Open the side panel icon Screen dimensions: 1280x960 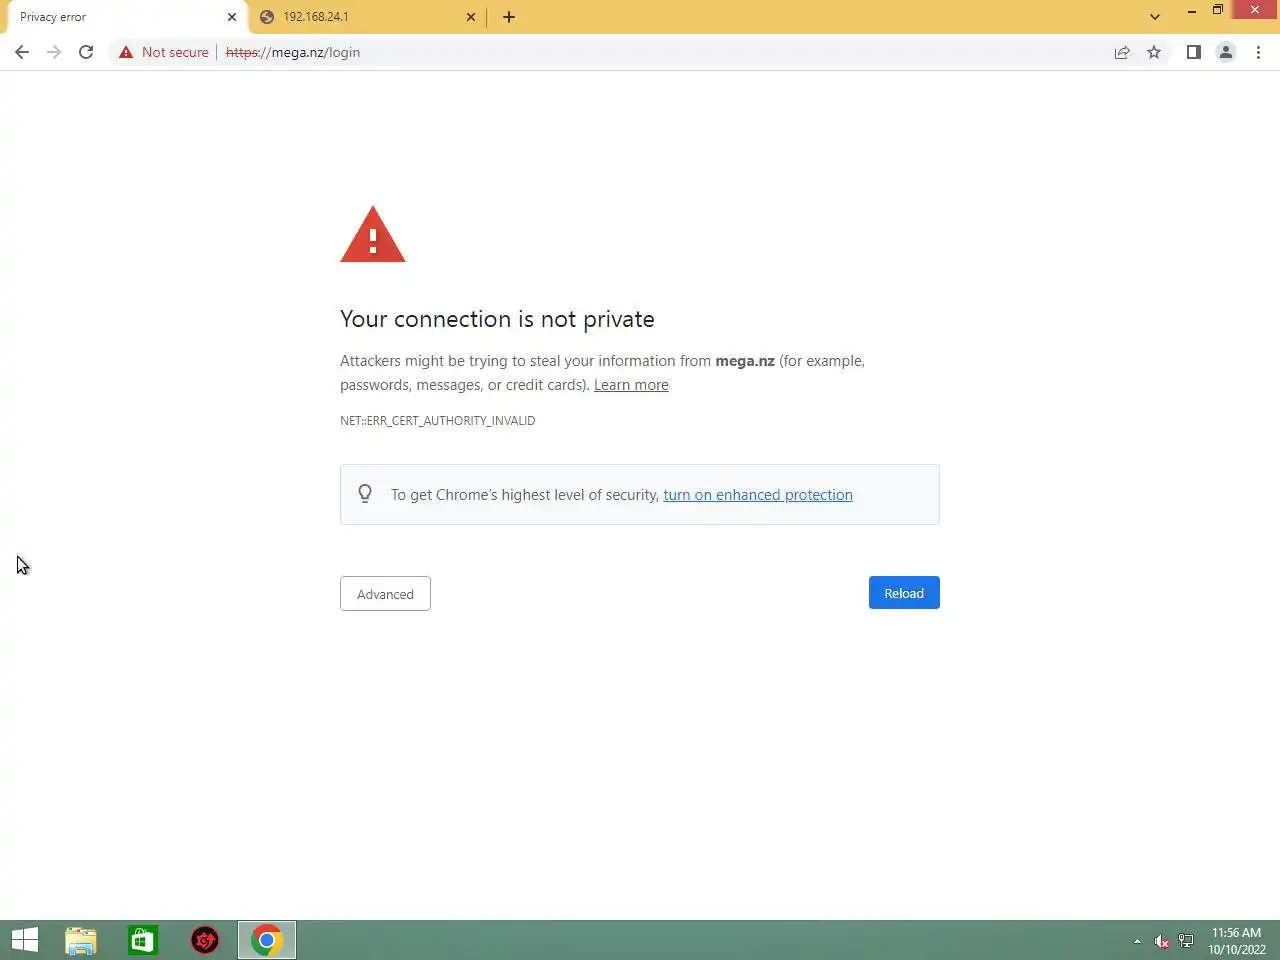(x=1193, y=52)
